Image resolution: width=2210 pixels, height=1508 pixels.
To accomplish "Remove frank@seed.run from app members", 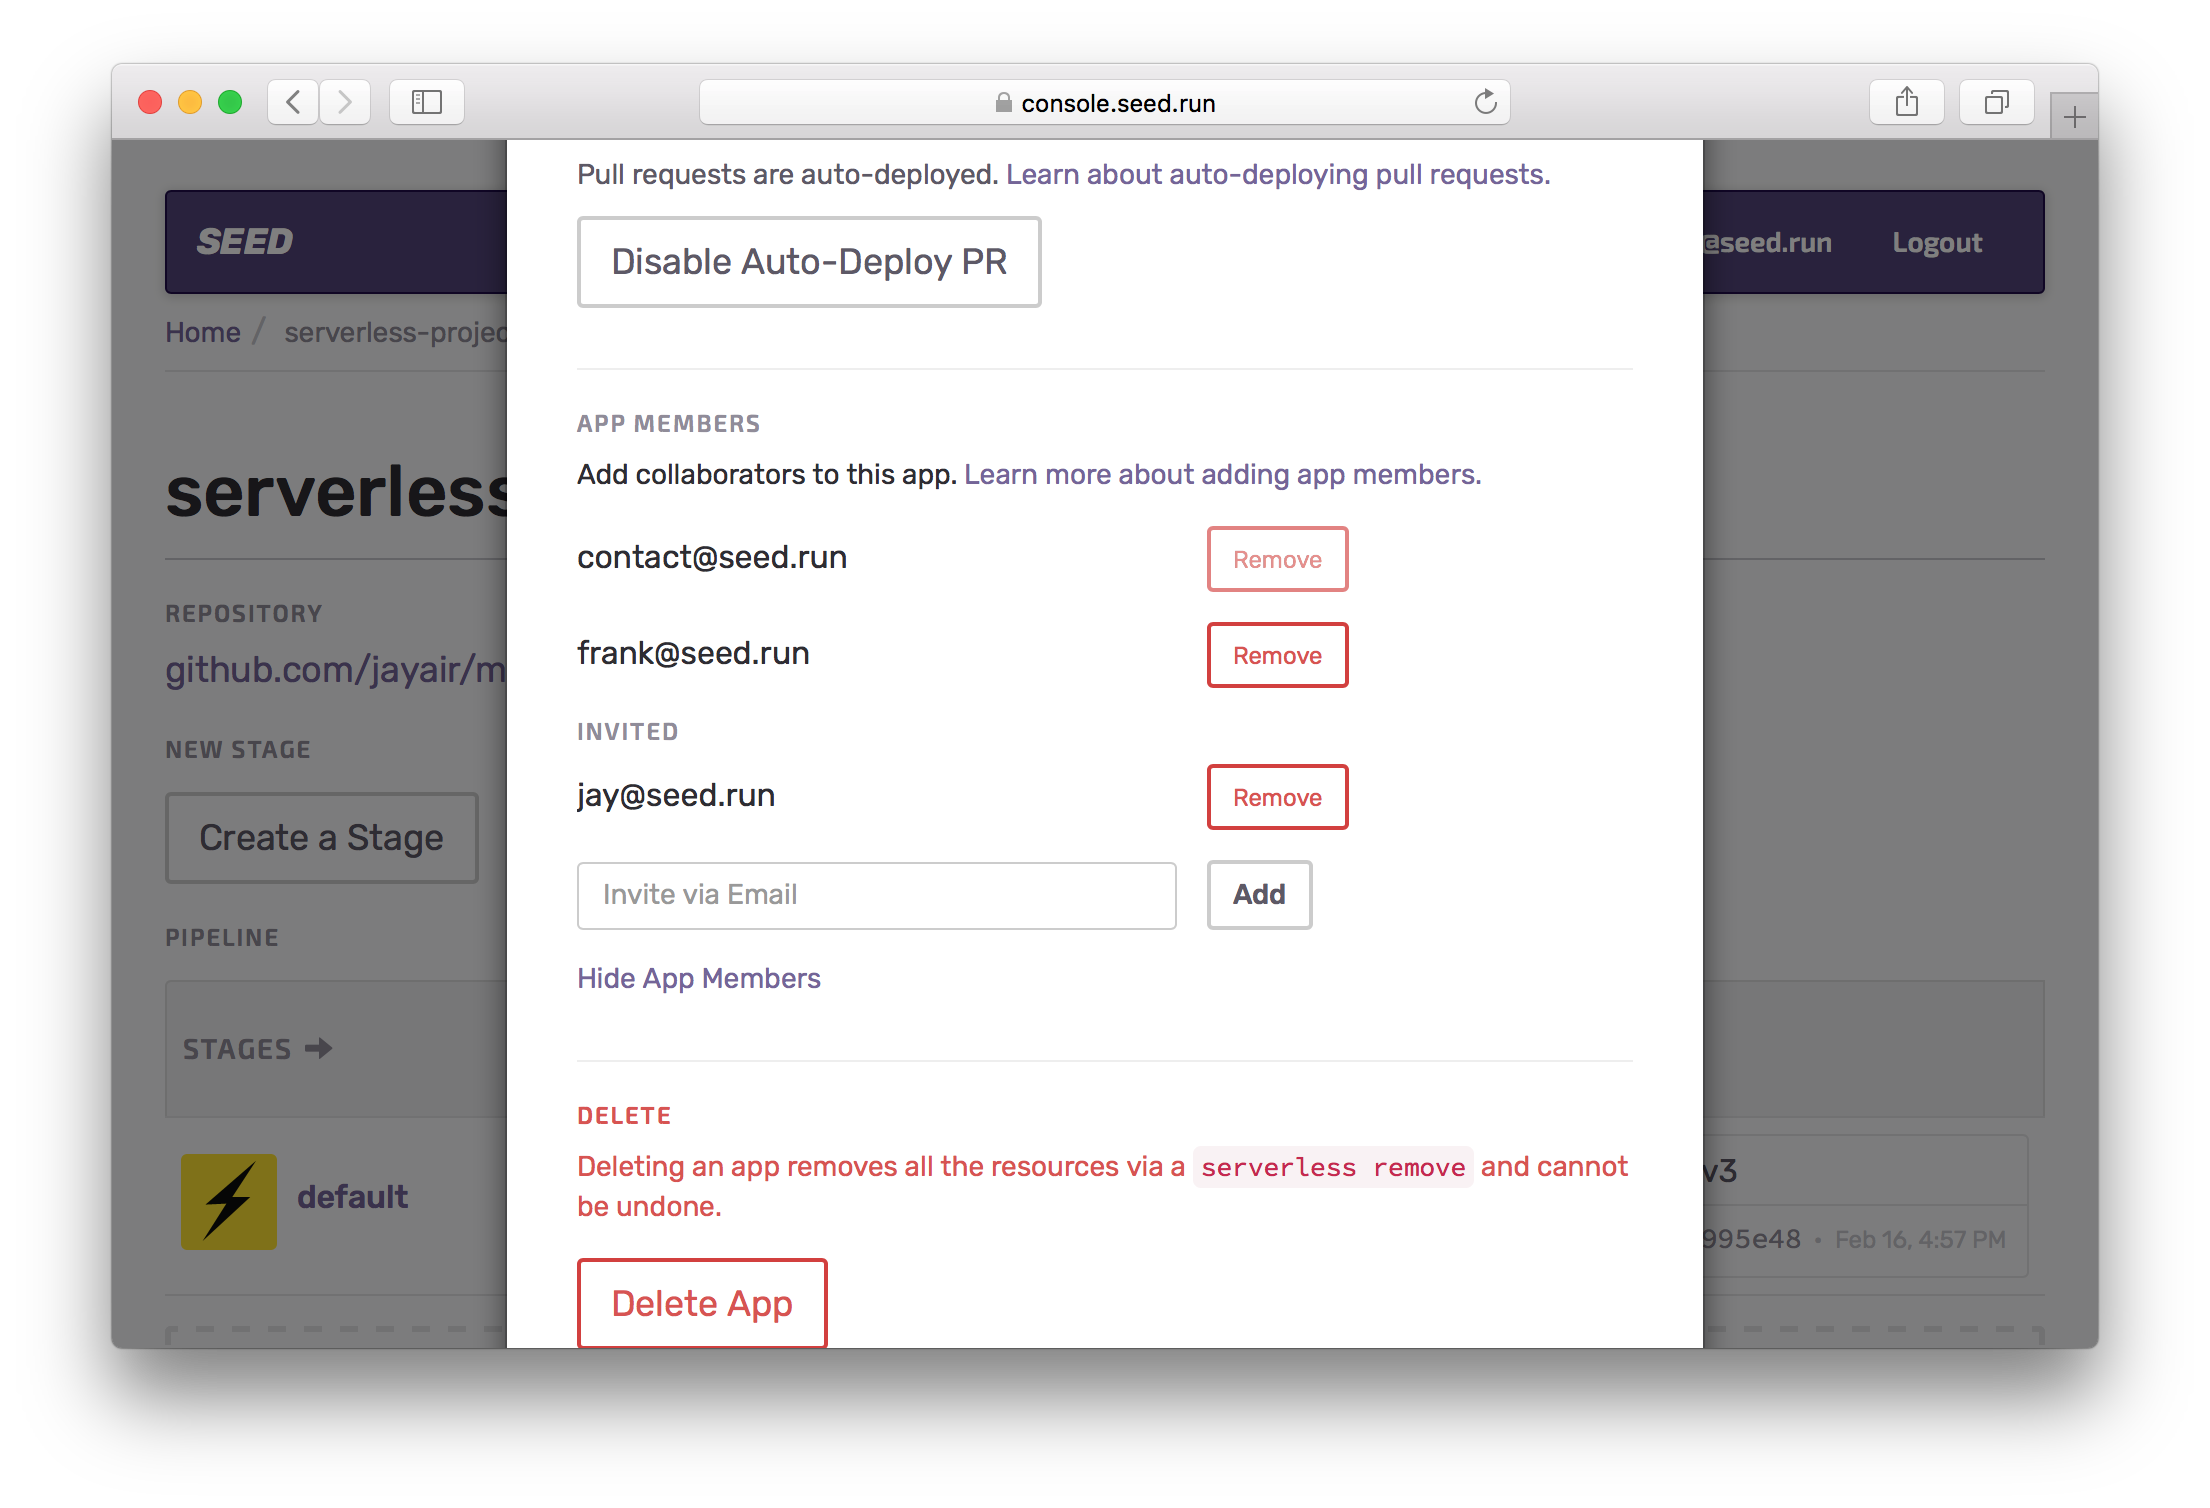I will pos(1277,655).
